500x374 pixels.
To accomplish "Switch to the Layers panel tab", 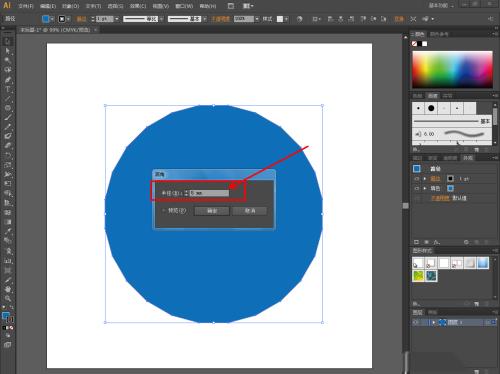I will click(418, 312).
